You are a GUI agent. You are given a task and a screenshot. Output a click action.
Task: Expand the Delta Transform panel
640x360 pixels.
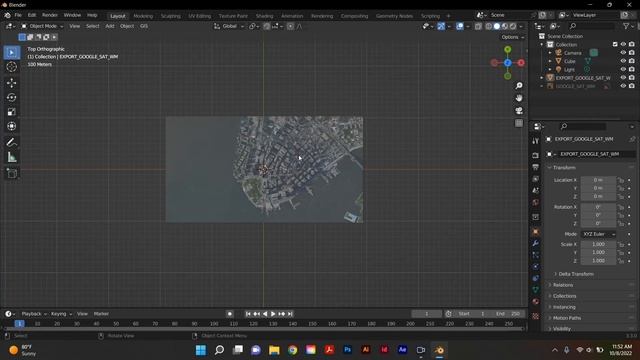click(576, 274)
